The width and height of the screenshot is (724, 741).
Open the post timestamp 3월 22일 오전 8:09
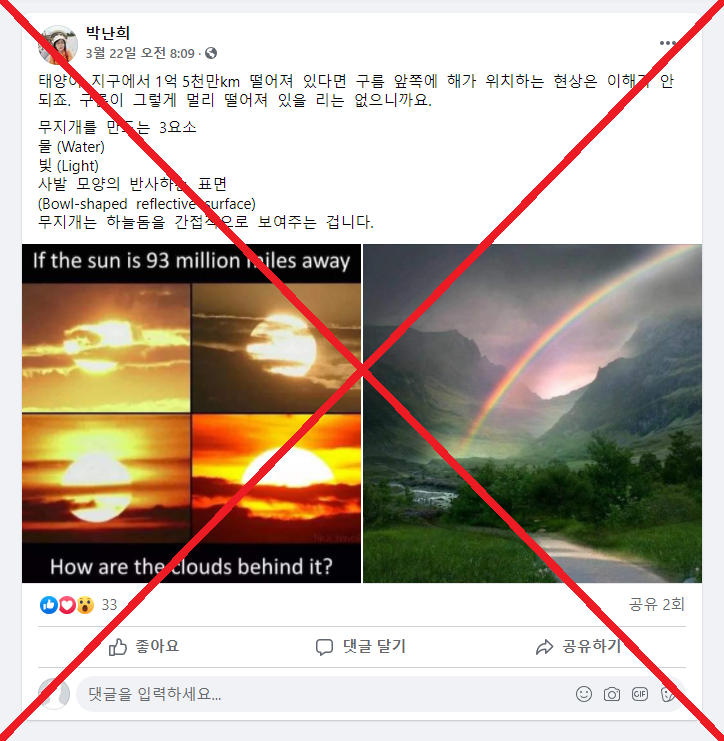(140, 53)
